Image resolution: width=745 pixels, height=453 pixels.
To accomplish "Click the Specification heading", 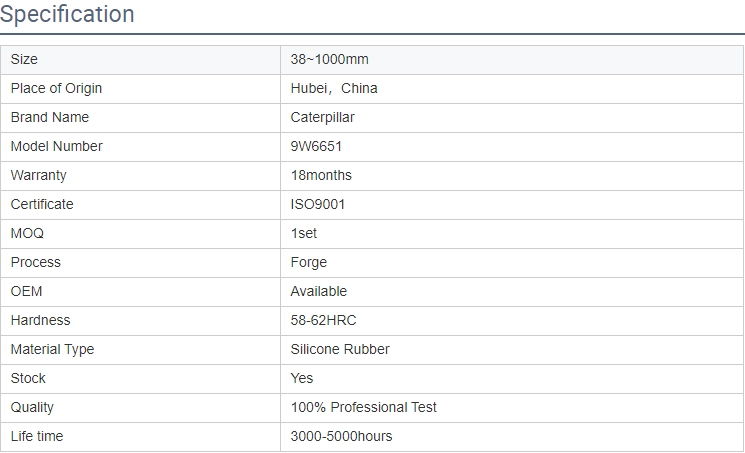I will 67,14.
